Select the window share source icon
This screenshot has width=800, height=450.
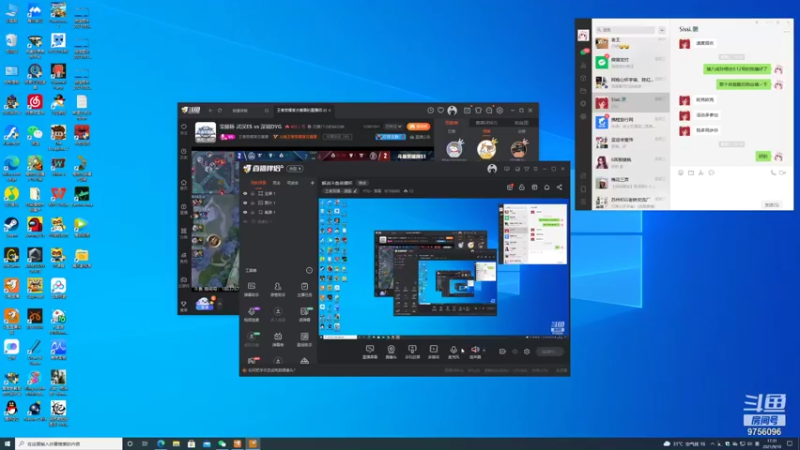coord(412,351)
